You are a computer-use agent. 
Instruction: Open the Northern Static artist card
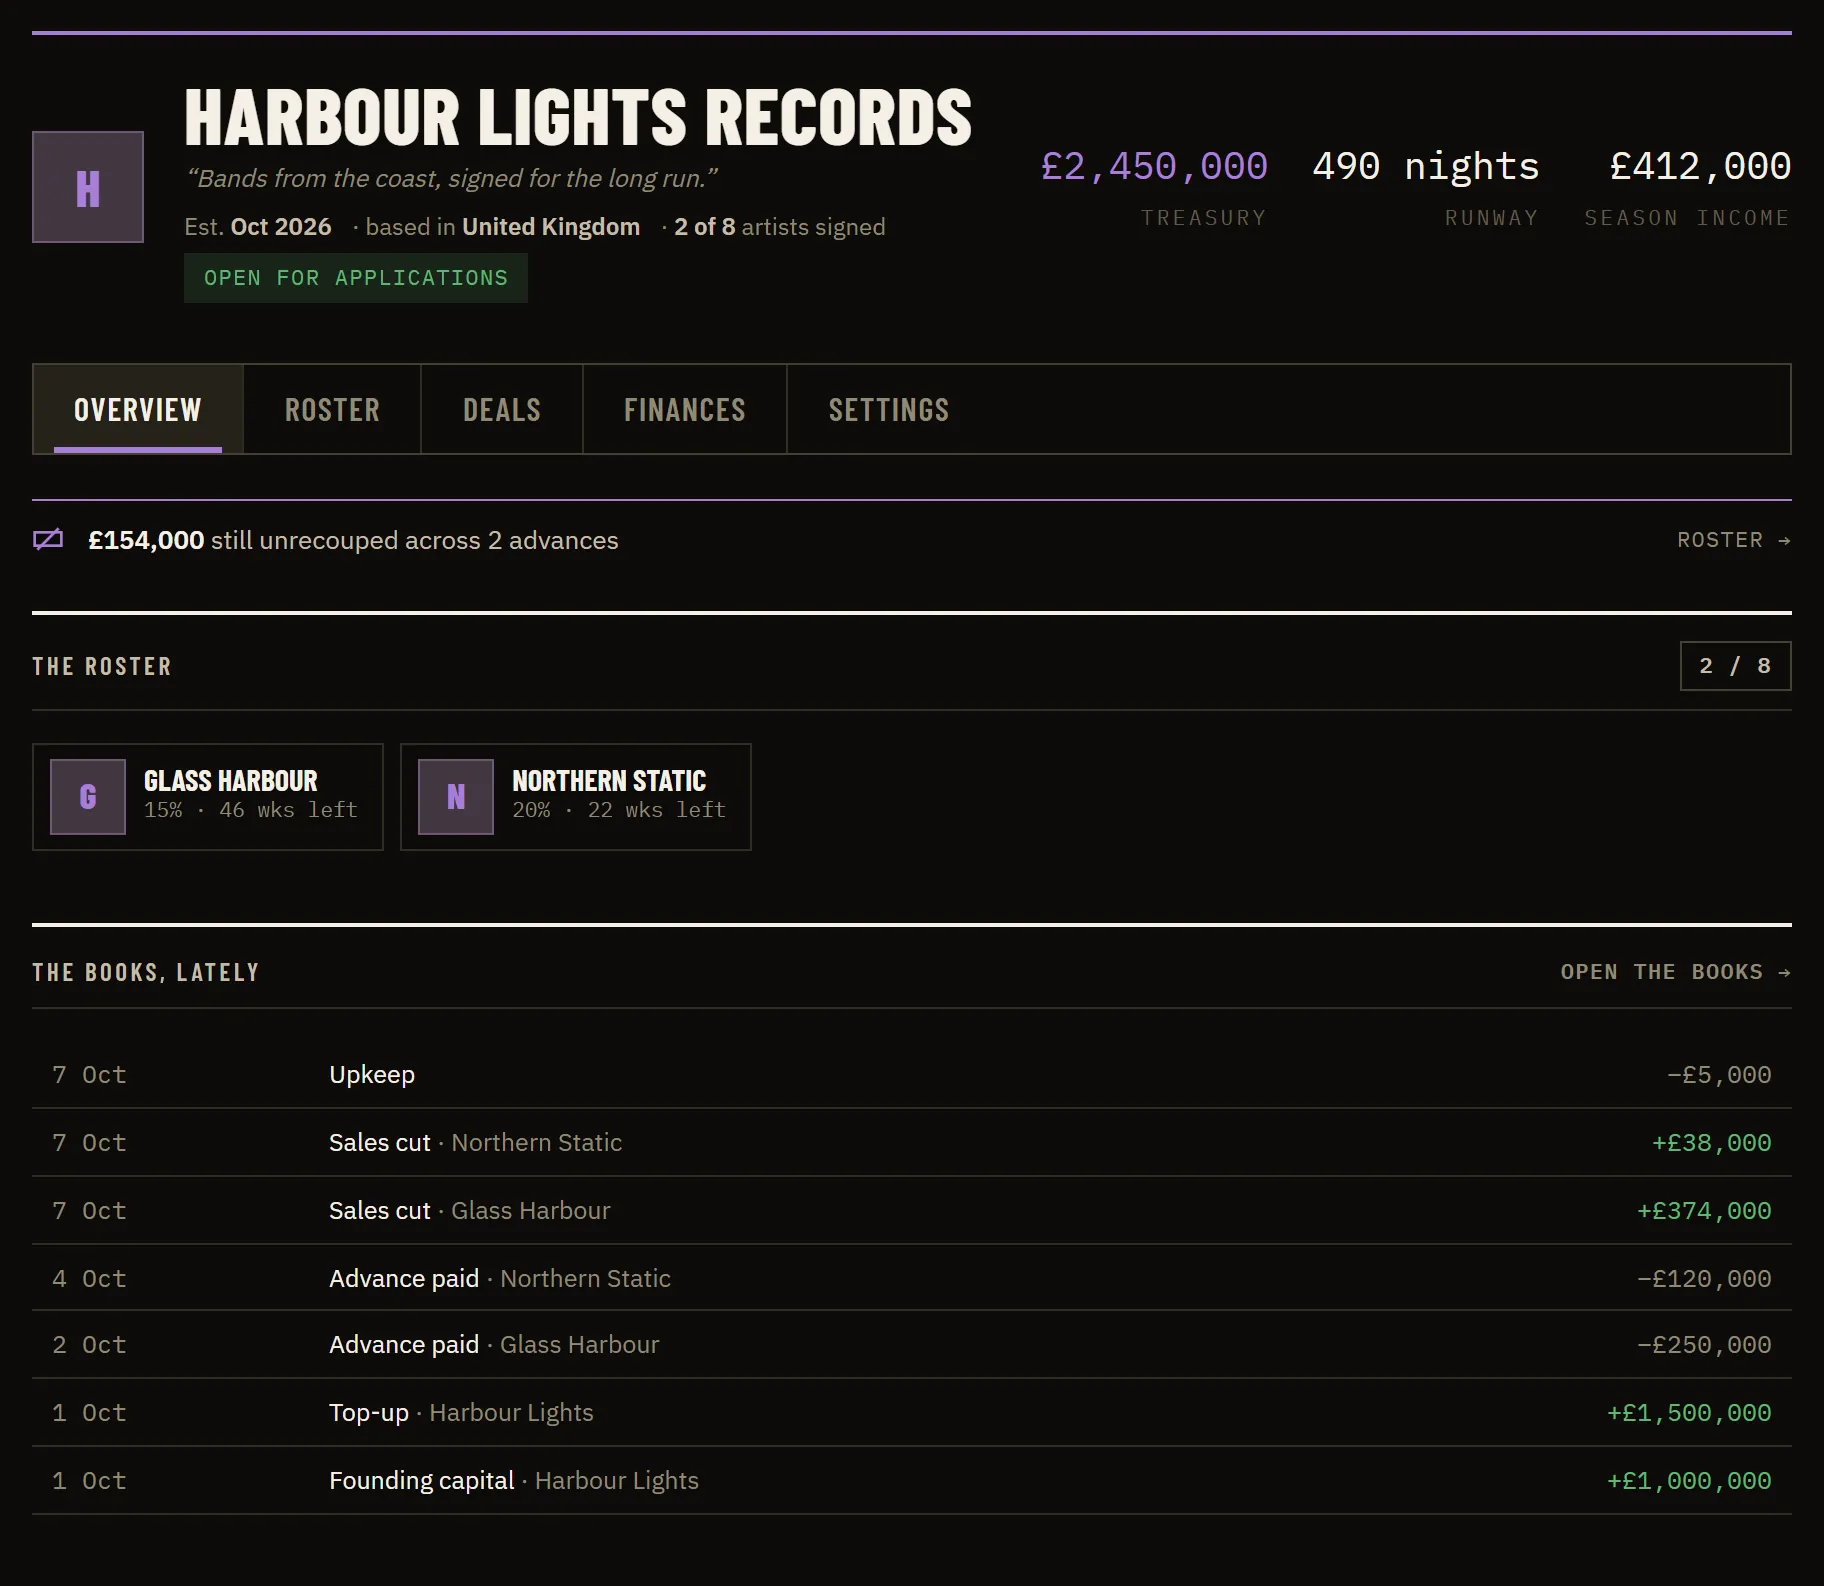[576, 797]
